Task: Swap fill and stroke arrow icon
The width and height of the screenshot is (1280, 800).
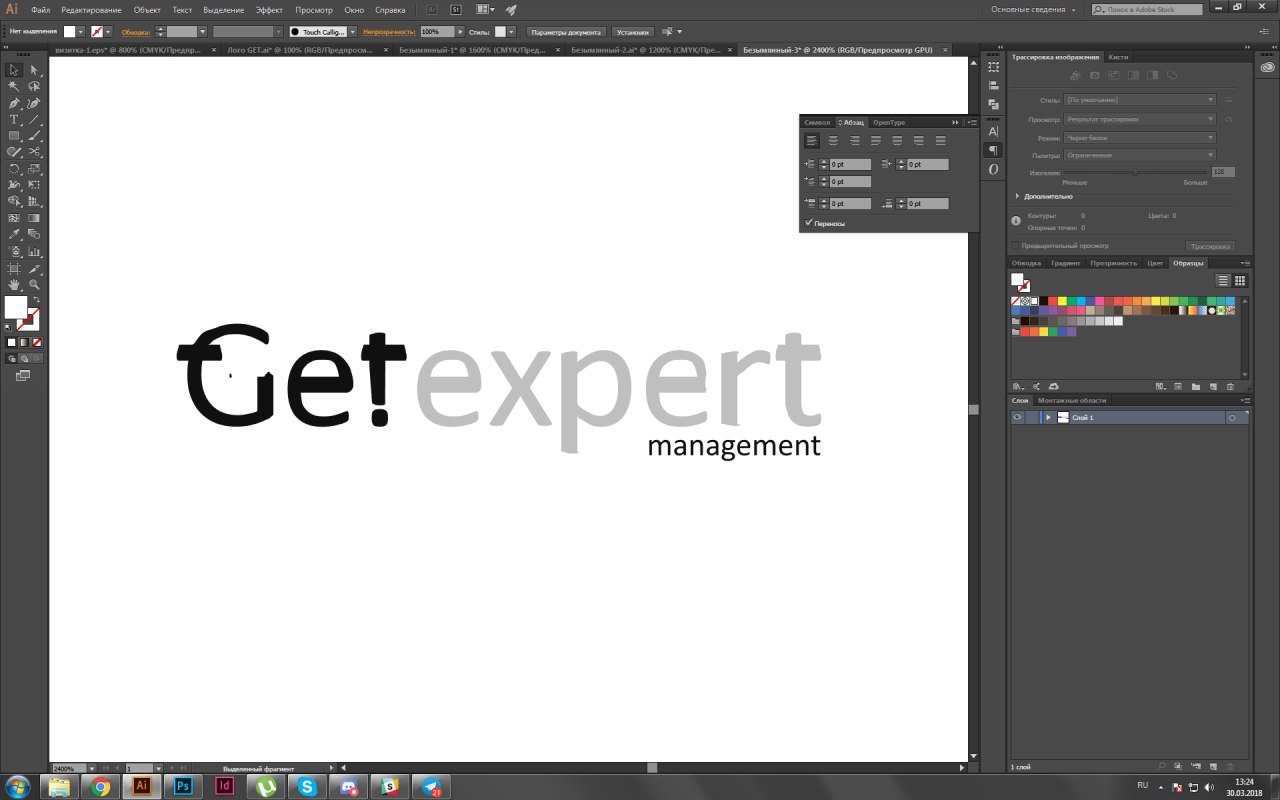Action: pyautogui.click(x=36, y=300)
